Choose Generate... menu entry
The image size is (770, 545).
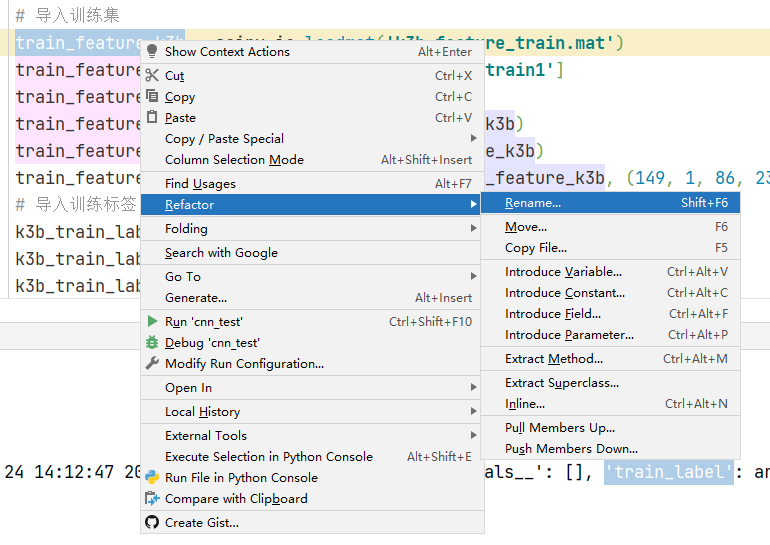pyautogui.click(x=312, y=298)
